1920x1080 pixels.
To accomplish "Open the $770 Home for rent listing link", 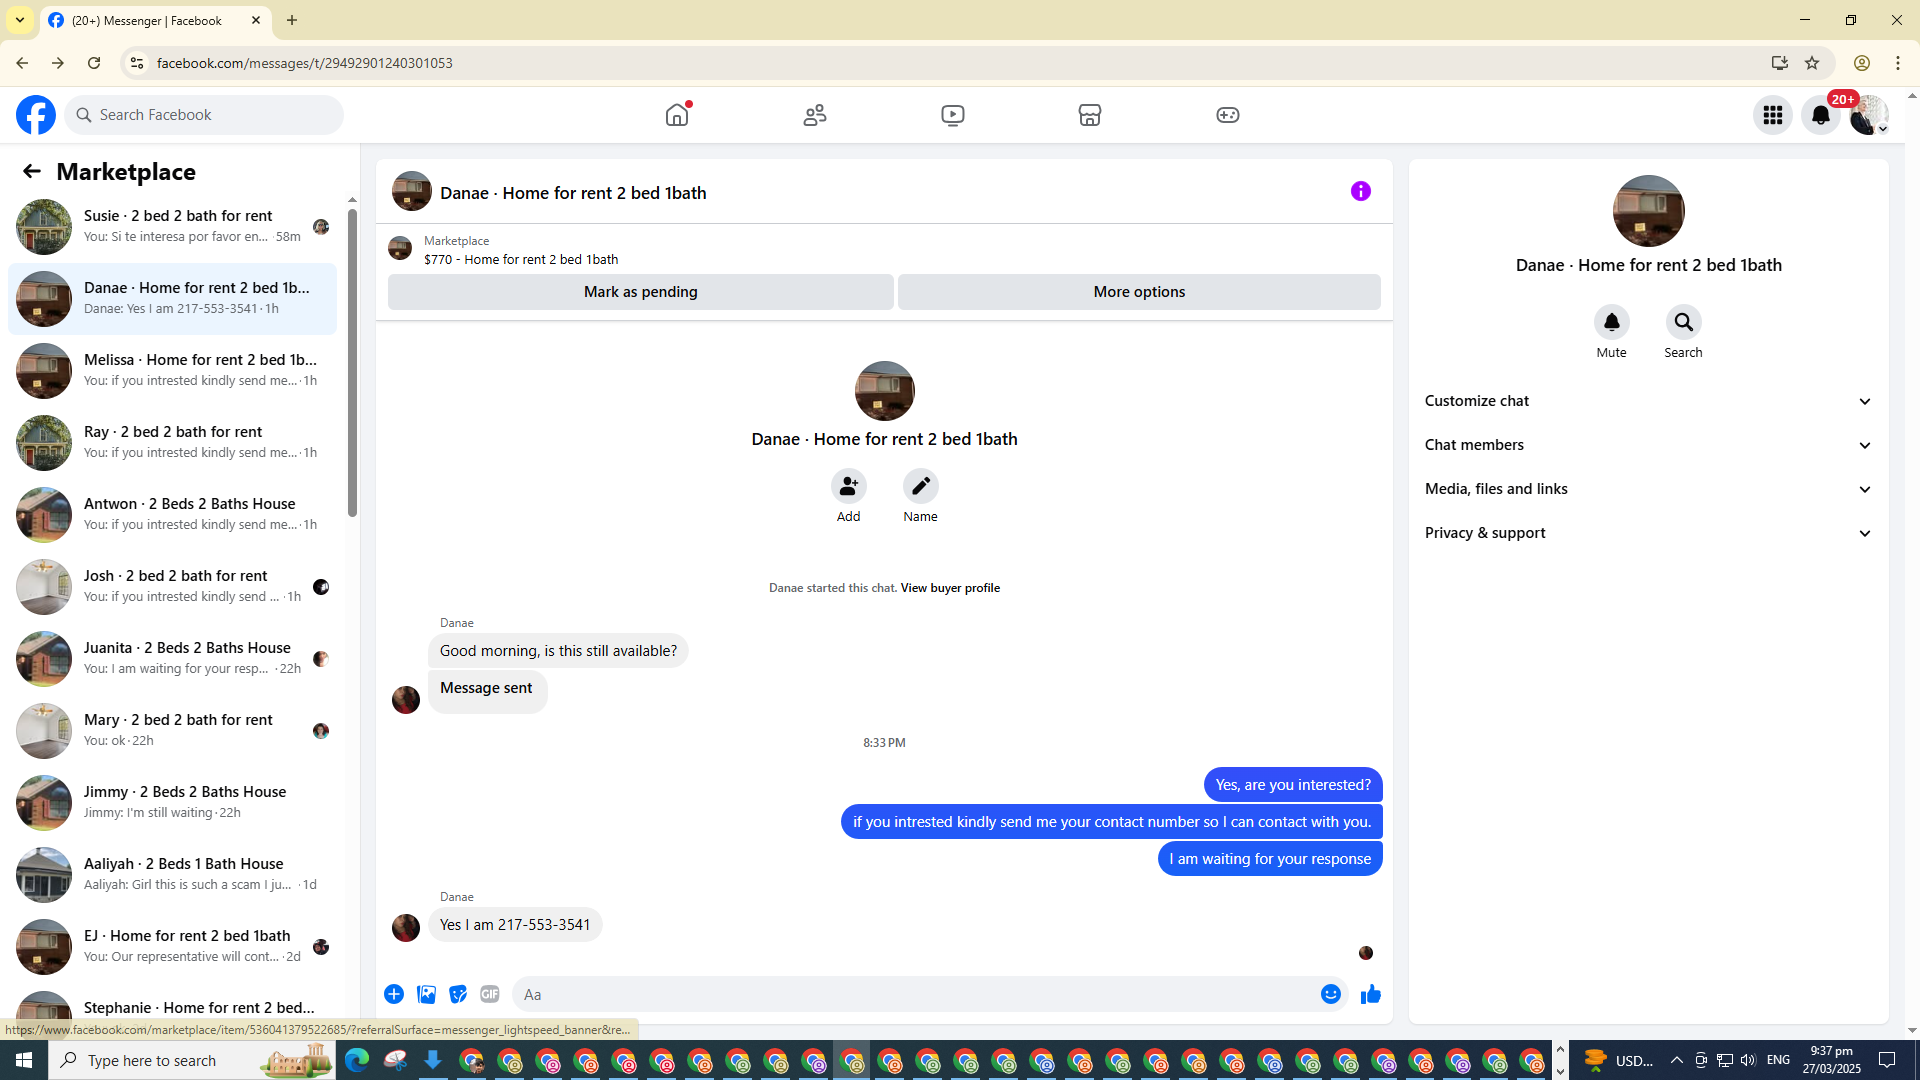I will (x=521, y=260).
